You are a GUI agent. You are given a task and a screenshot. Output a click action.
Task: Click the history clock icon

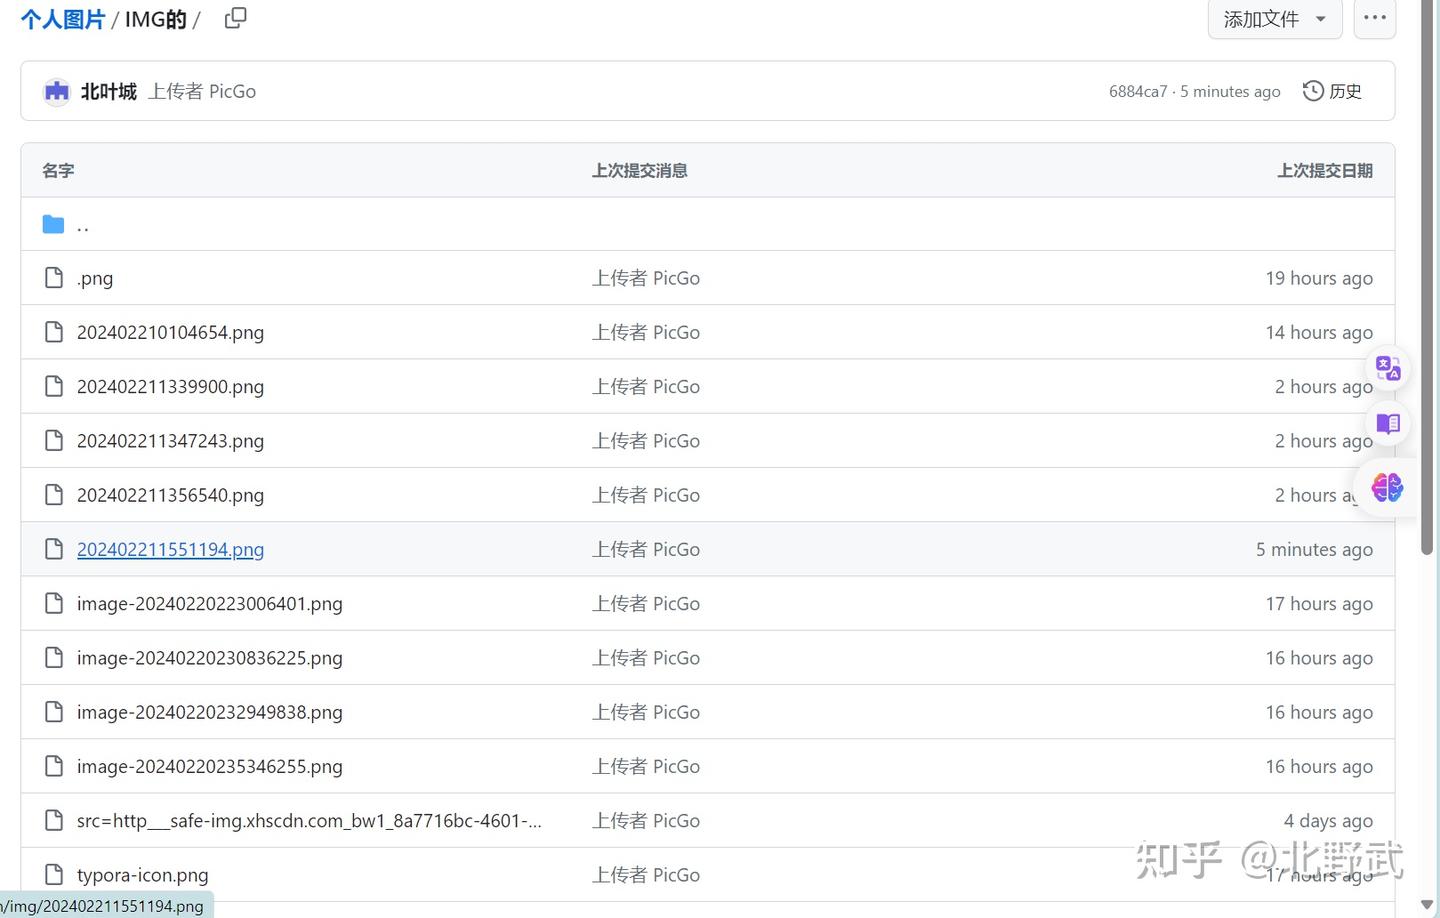click(x=1313, y=91)
